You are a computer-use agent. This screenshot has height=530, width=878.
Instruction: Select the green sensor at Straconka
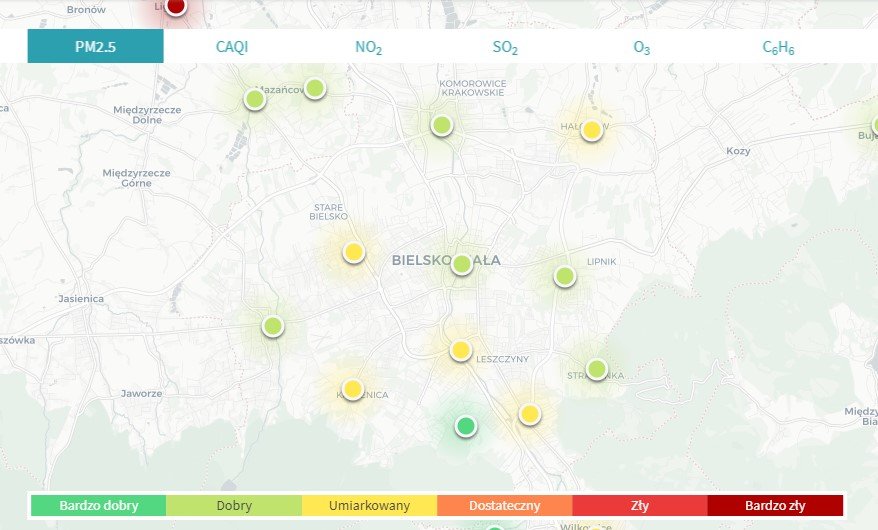tap(597, 369)
